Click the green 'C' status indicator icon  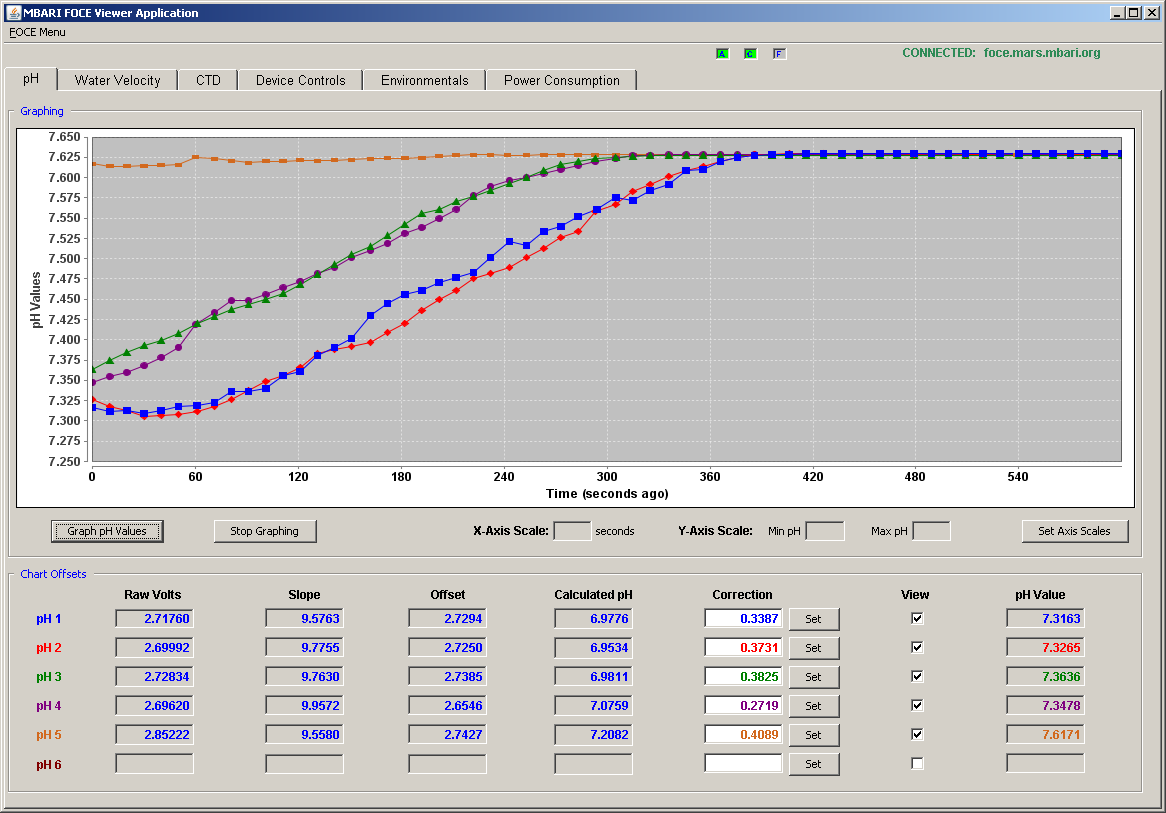pos(750,54)
